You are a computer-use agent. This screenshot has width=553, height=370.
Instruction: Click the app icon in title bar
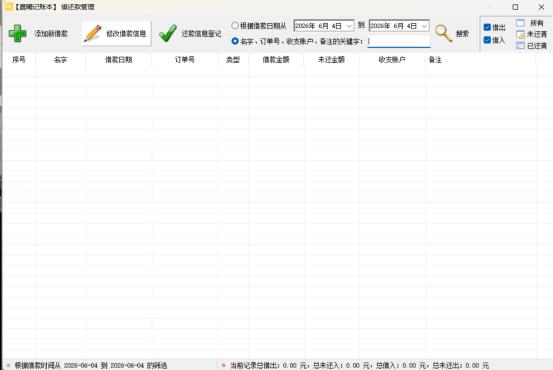8,7
